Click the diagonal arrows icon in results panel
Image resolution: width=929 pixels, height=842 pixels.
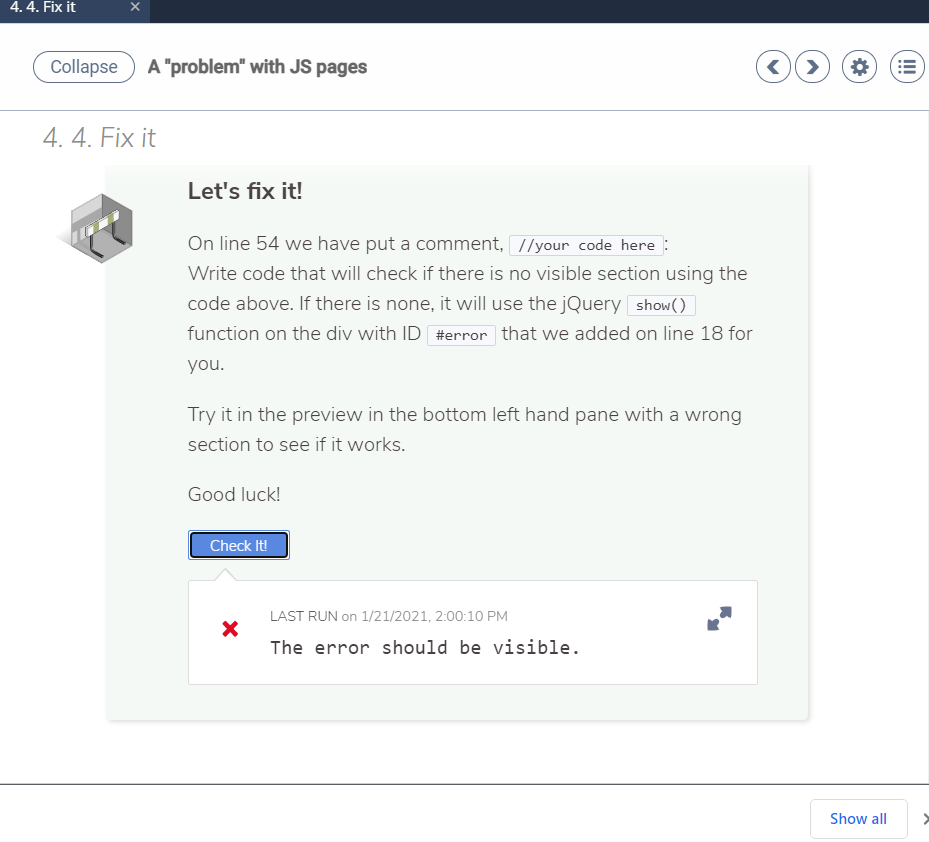[719, 618]
